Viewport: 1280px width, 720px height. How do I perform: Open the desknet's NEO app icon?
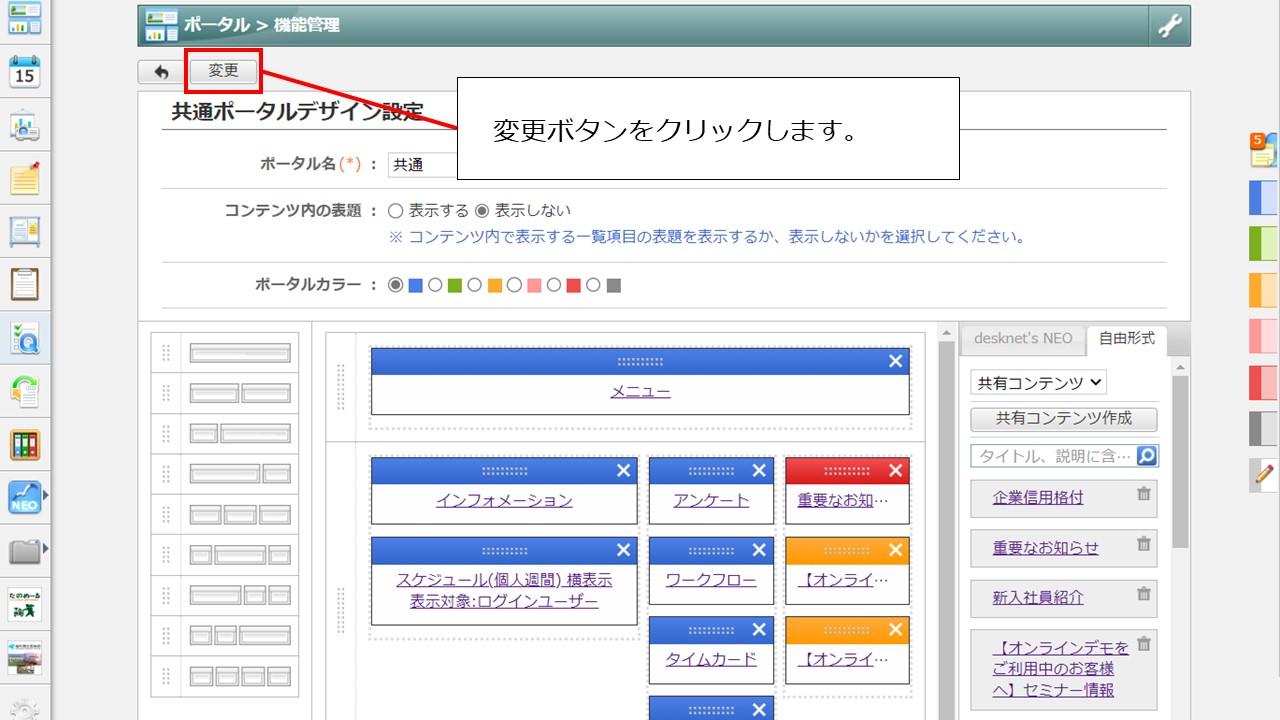(24, 496)
